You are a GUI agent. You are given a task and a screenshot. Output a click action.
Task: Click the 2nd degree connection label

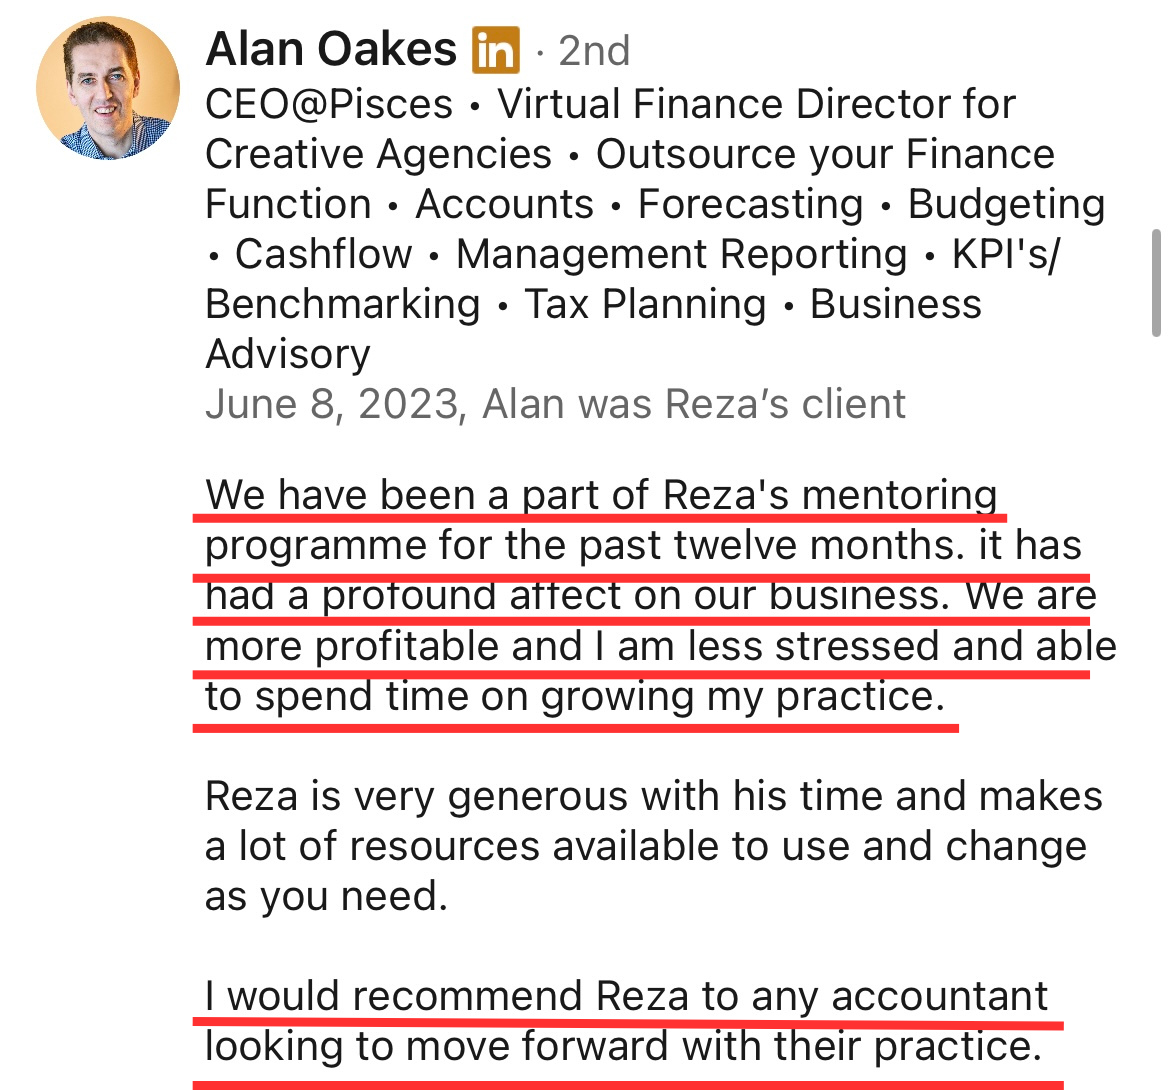[594, 51]
